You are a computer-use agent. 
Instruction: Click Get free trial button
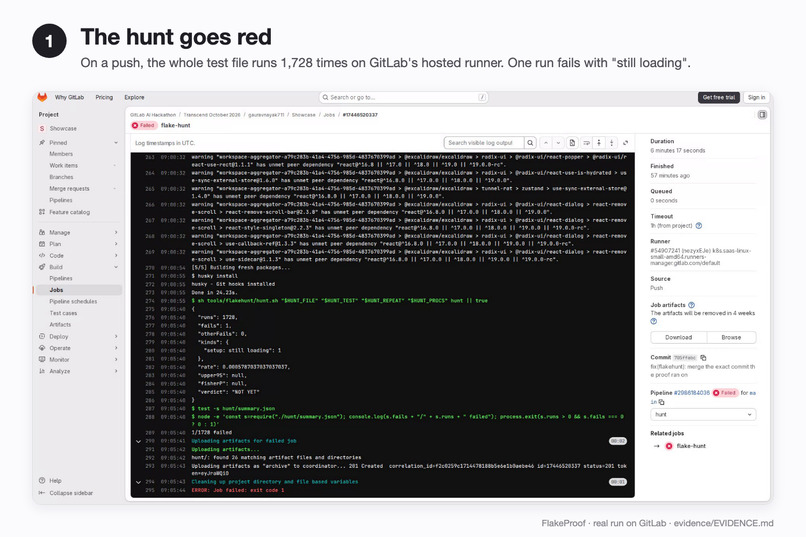pyautogui.click(x=719, y=97)
